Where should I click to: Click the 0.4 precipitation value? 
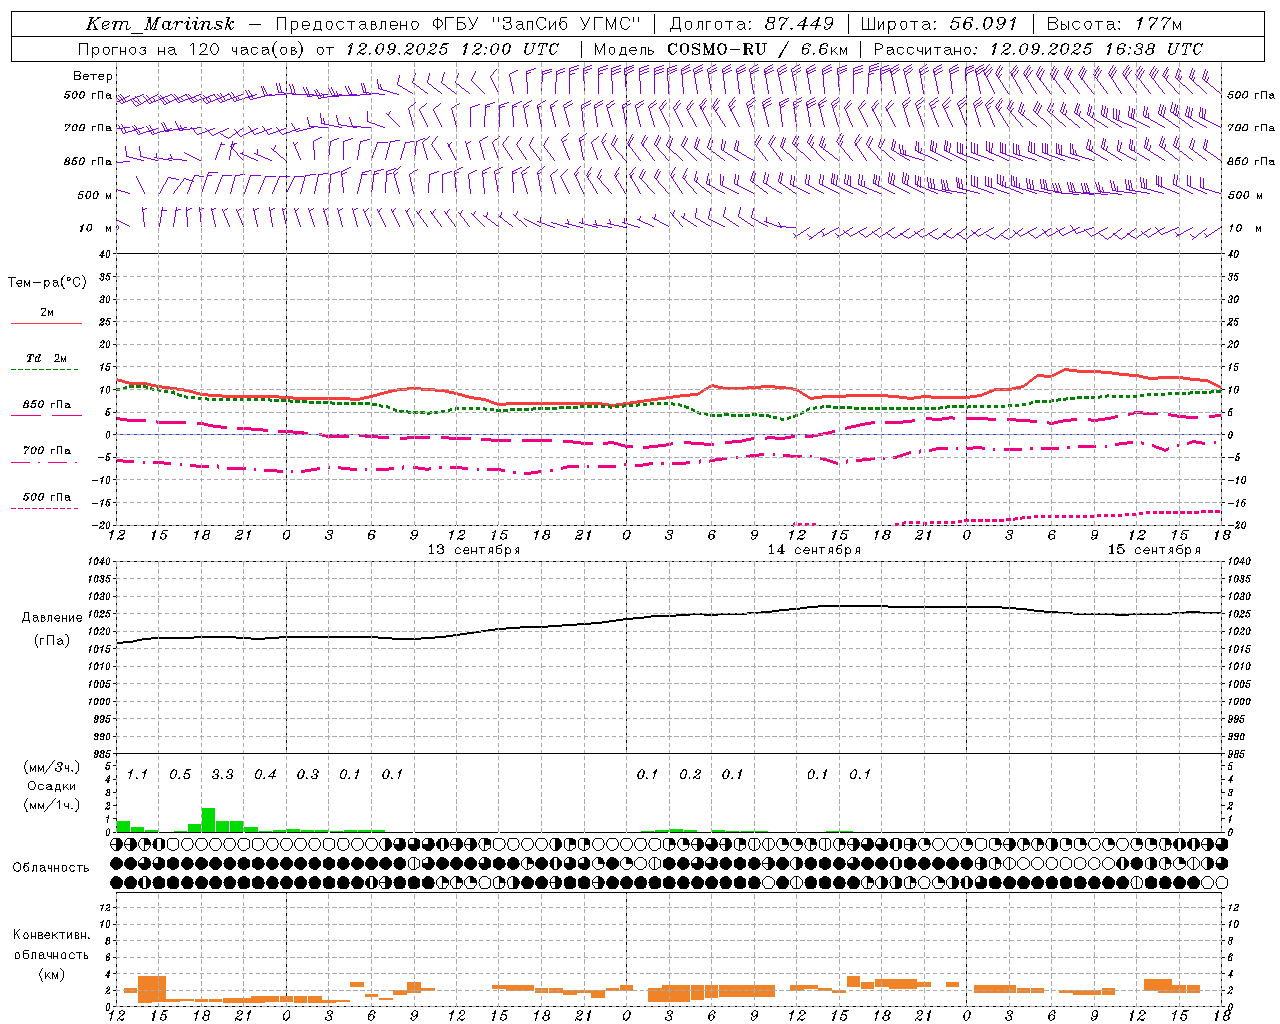tap(265, 775)
